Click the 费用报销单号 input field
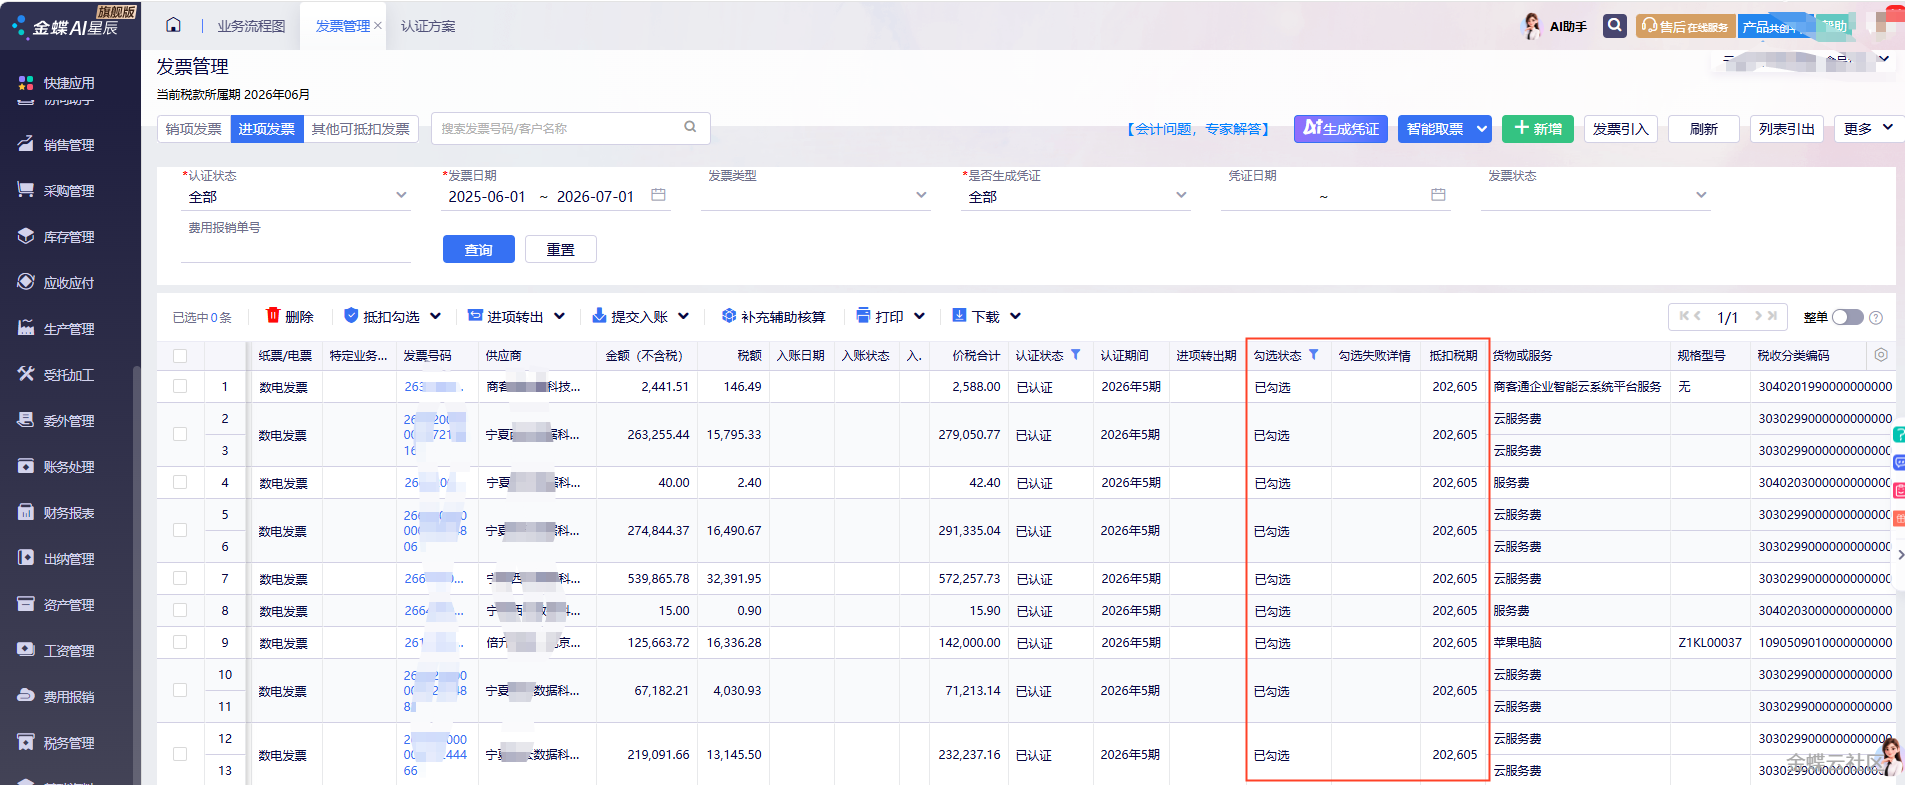This screenshot has width=1905, height=785. pyautogui.click(x=296, y=248)
